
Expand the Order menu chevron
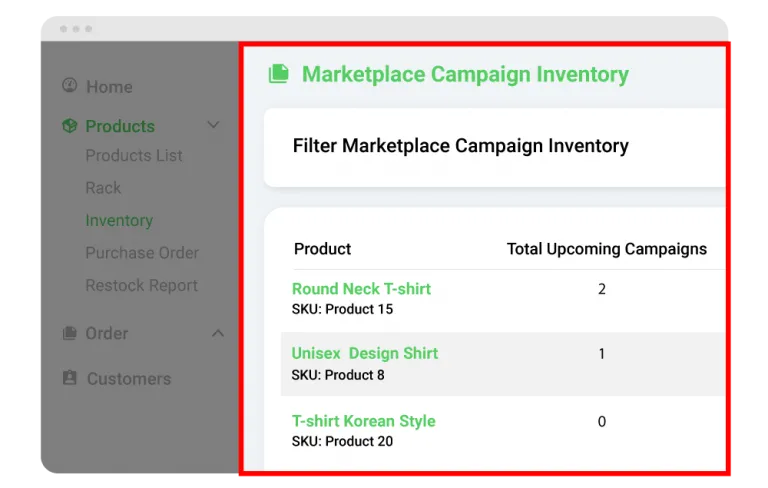(x=218, y=333)
